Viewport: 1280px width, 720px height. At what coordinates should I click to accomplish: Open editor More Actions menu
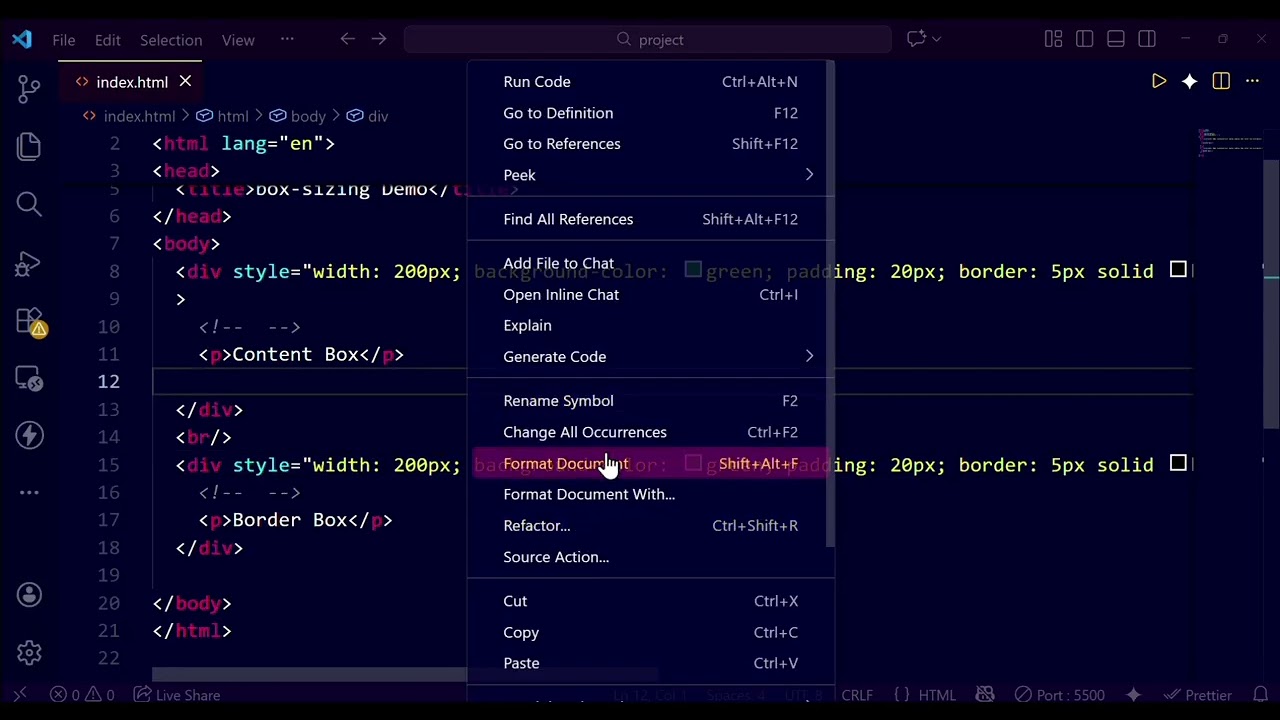point(1252,81)
